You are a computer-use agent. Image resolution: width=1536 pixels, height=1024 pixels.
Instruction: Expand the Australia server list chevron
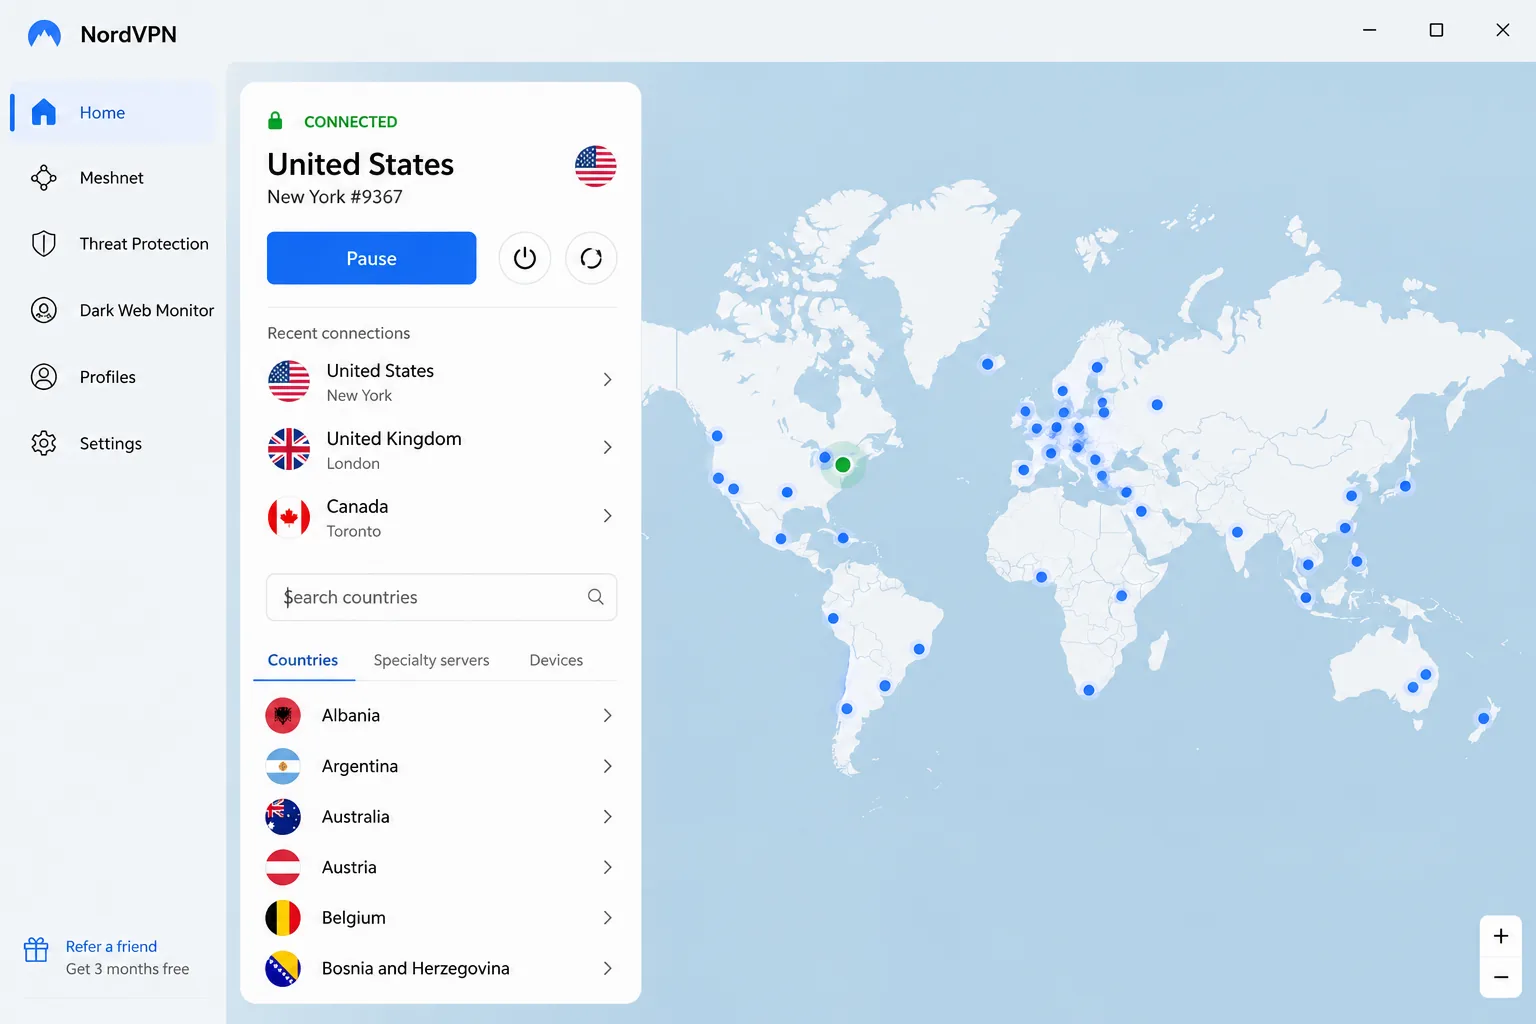click(x=607, y=817)
